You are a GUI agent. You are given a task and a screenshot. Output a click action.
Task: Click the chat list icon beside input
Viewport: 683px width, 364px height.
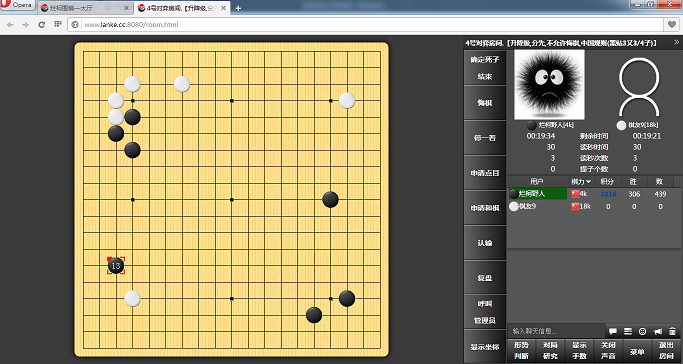(x=628, y=331)
